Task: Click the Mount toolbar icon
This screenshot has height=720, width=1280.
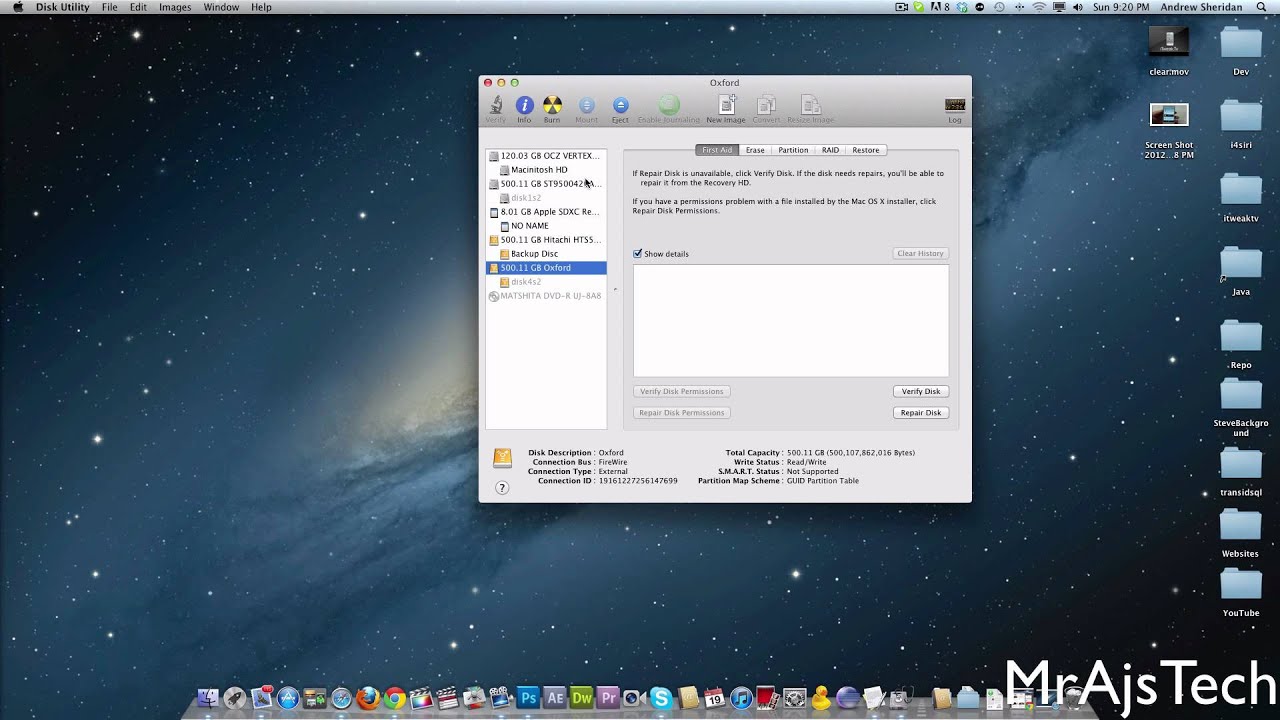Action: [x=587, y=106]
